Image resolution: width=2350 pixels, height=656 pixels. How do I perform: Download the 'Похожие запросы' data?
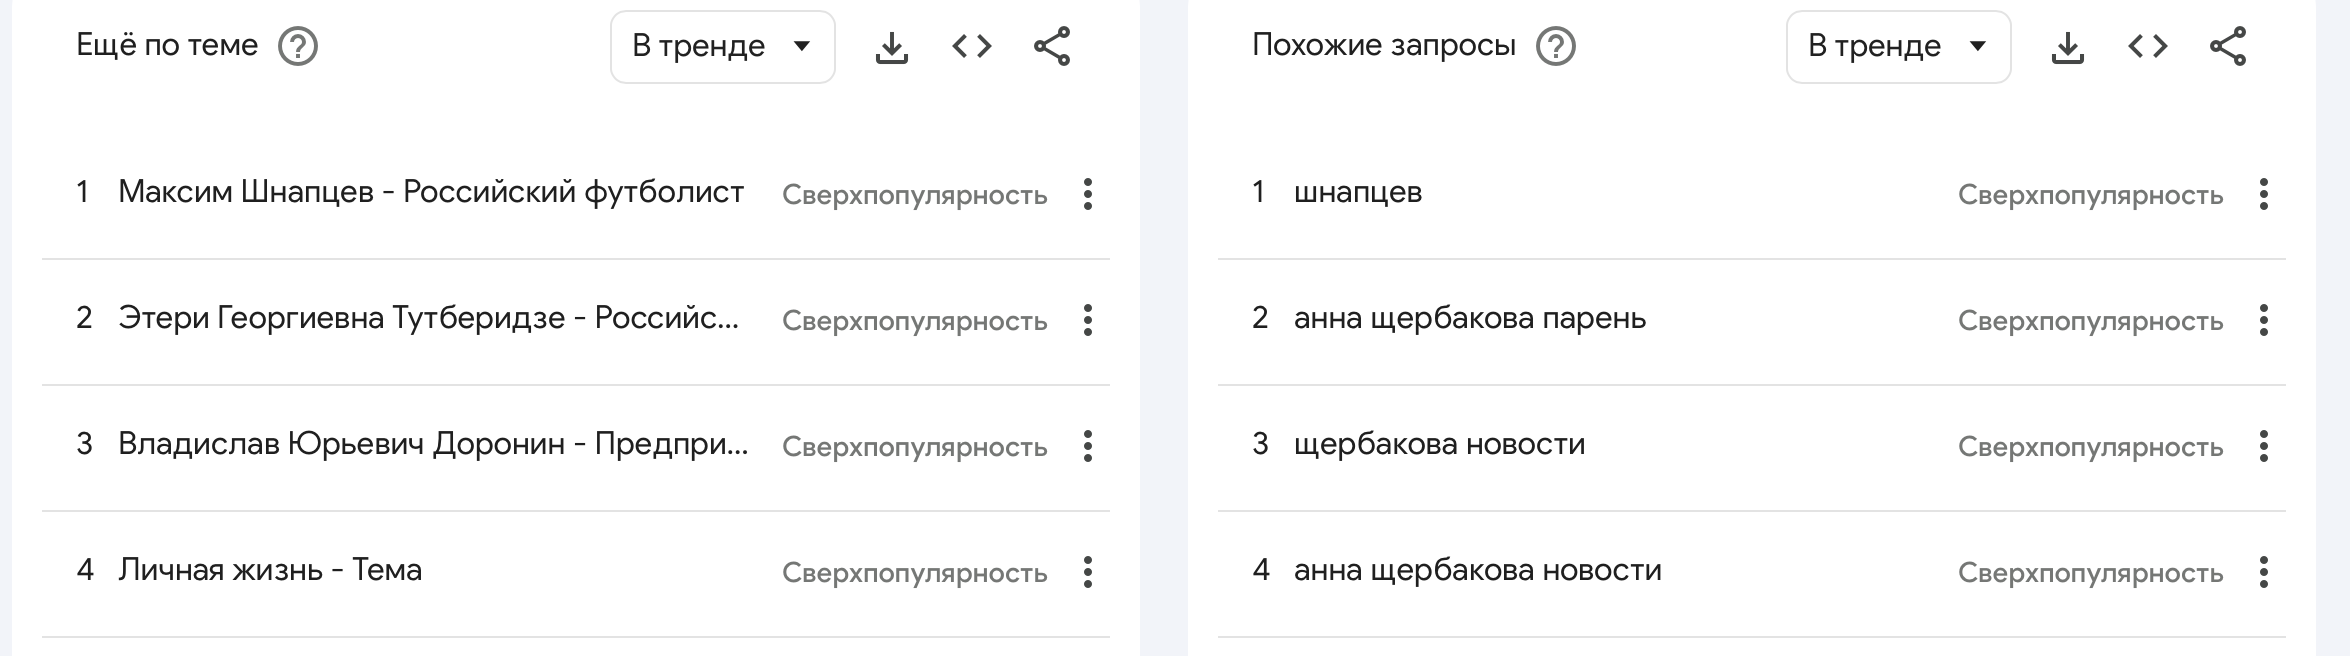click(x=2067, y=47)
